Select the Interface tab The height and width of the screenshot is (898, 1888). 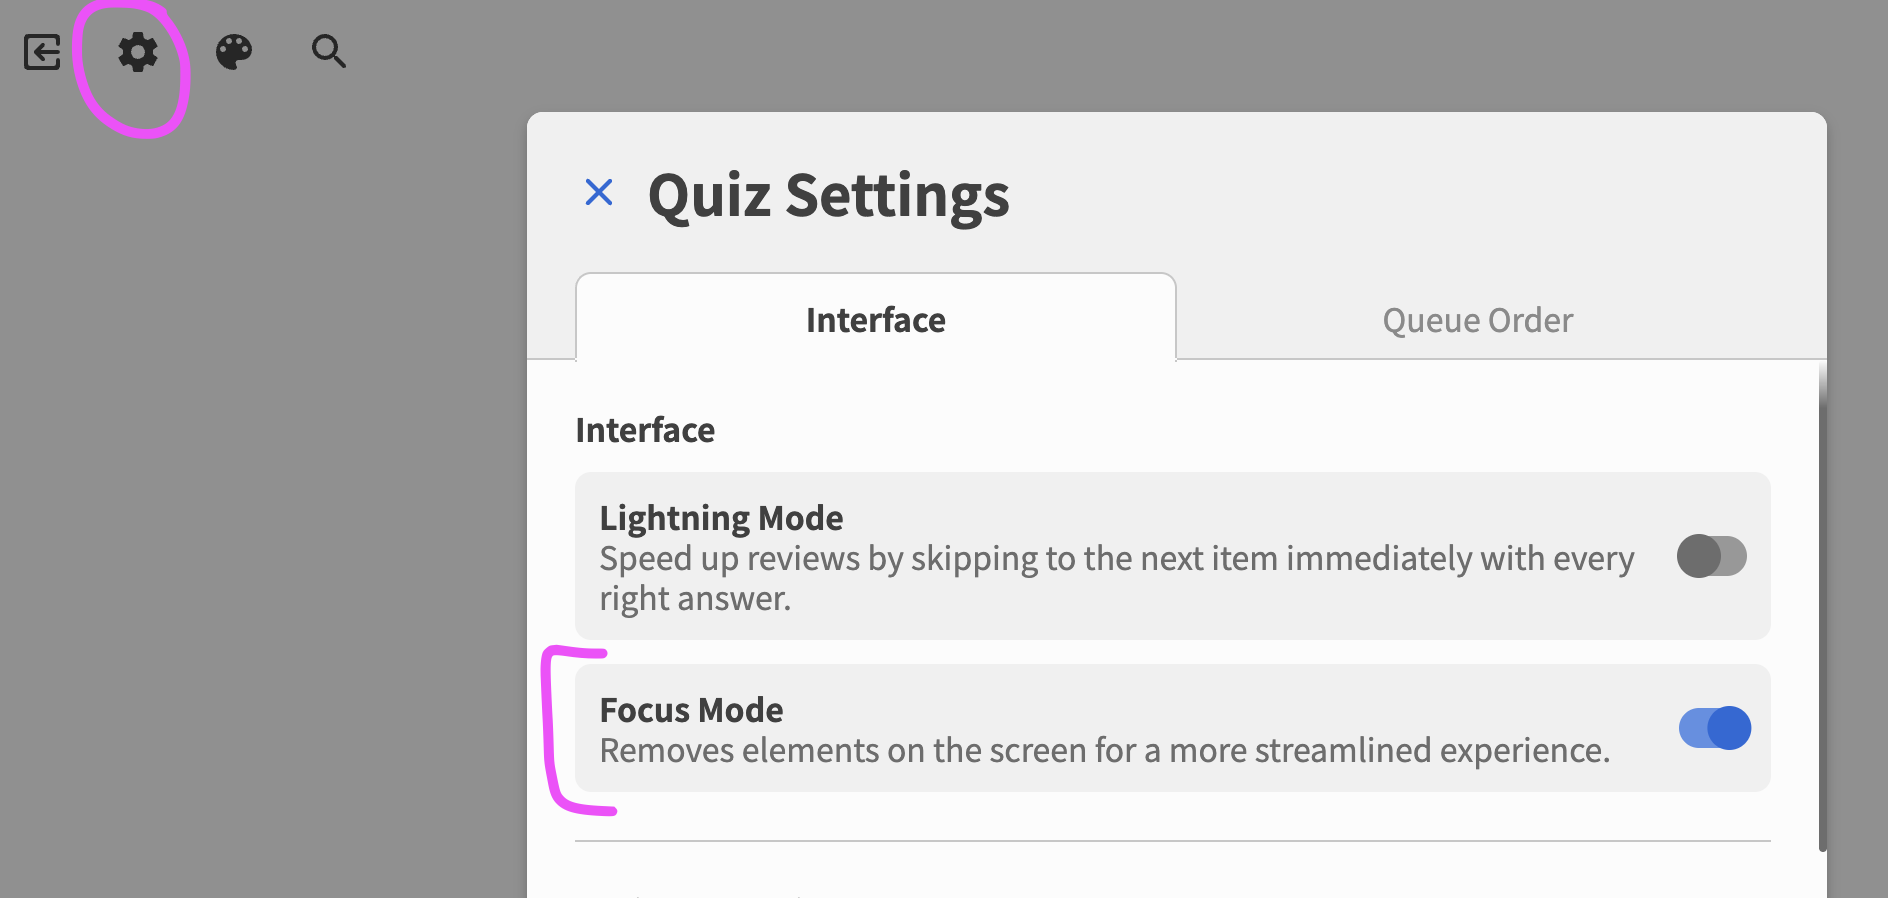point(875,320)
